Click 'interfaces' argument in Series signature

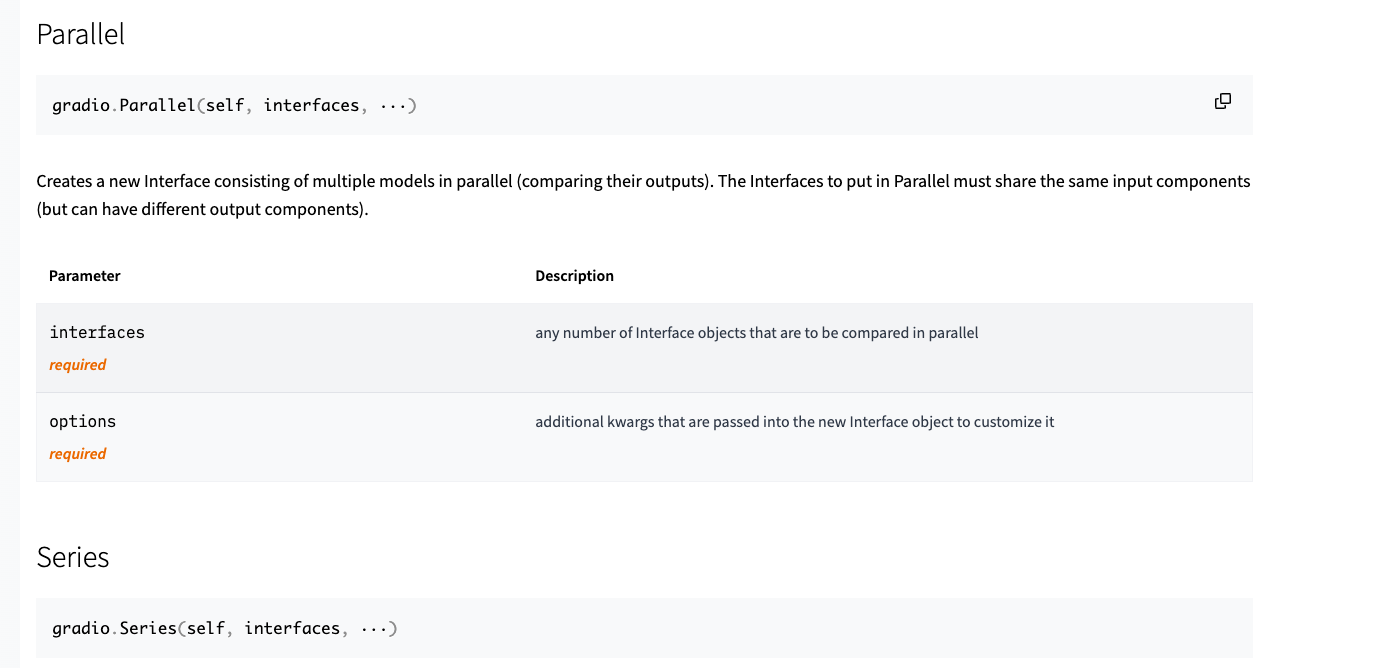point(292,628)
